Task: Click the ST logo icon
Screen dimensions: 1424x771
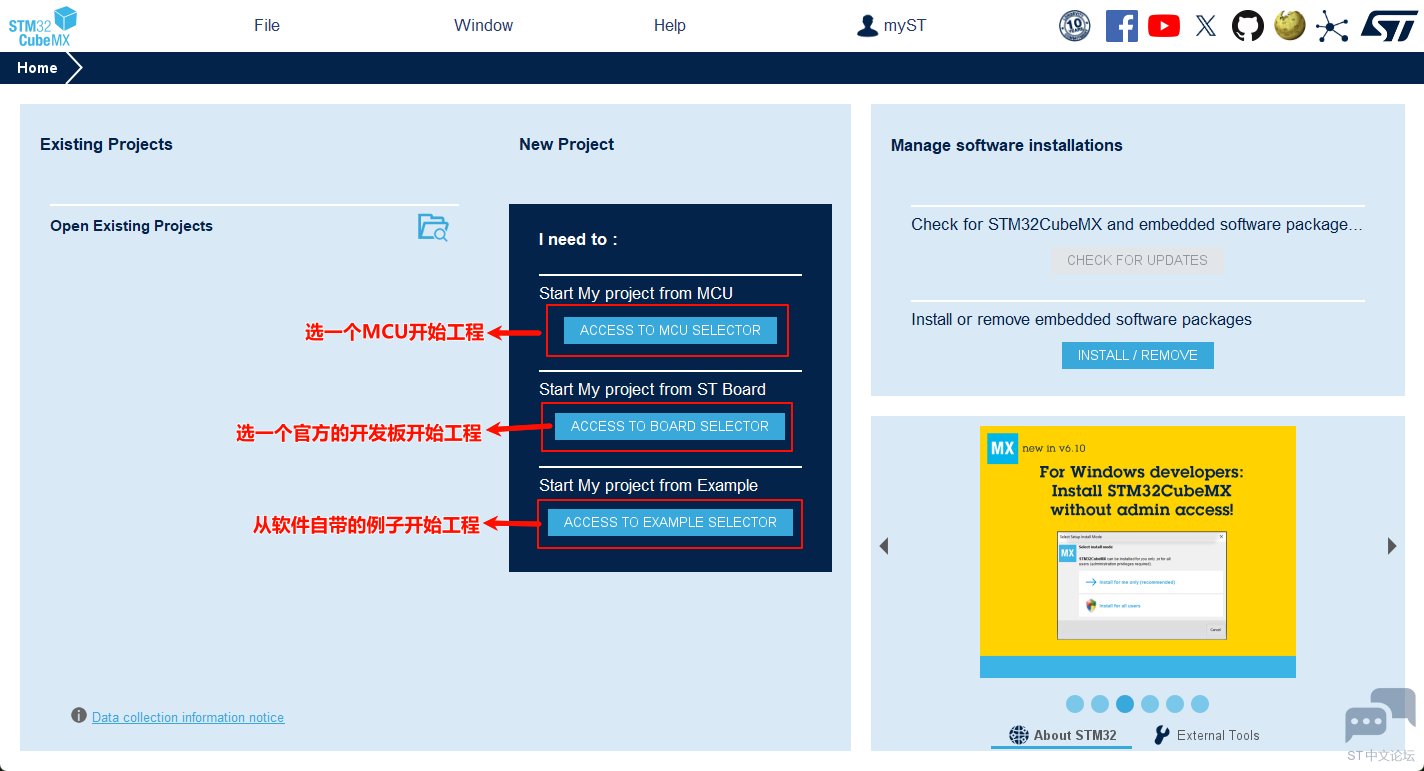Action: coord(1389,26)
